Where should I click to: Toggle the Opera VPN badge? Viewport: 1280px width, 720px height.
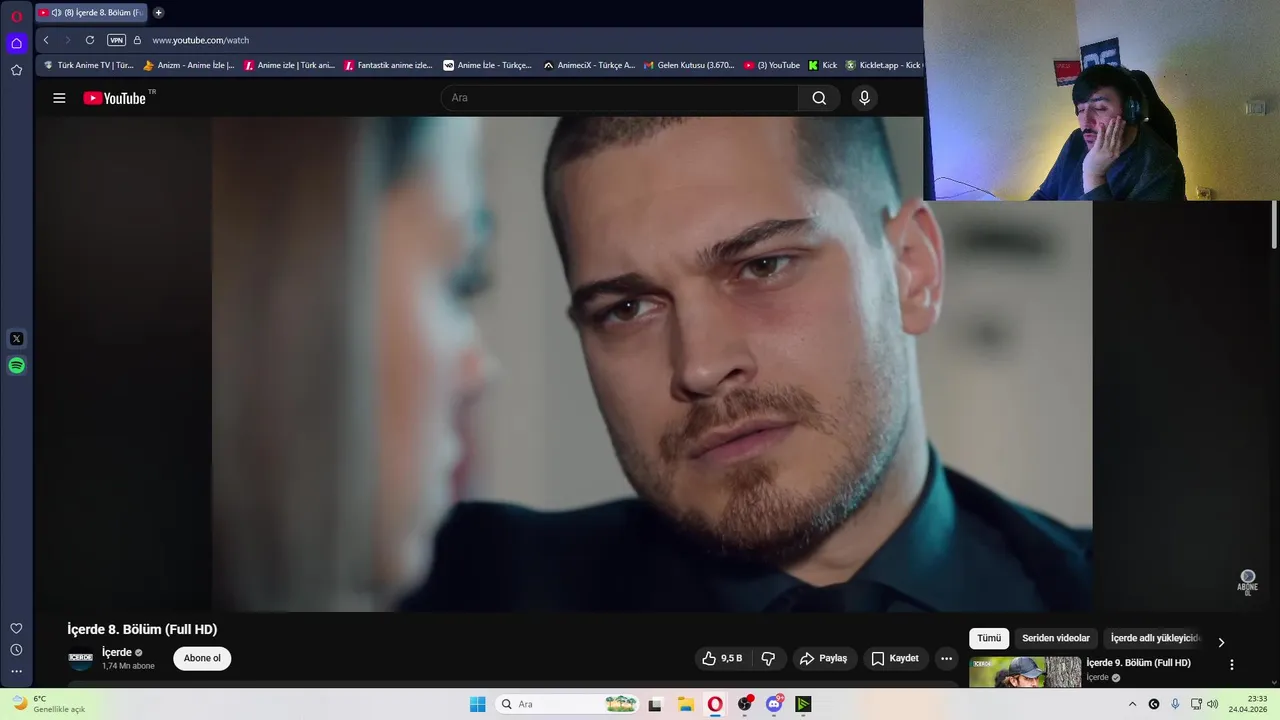coord(116,40)
